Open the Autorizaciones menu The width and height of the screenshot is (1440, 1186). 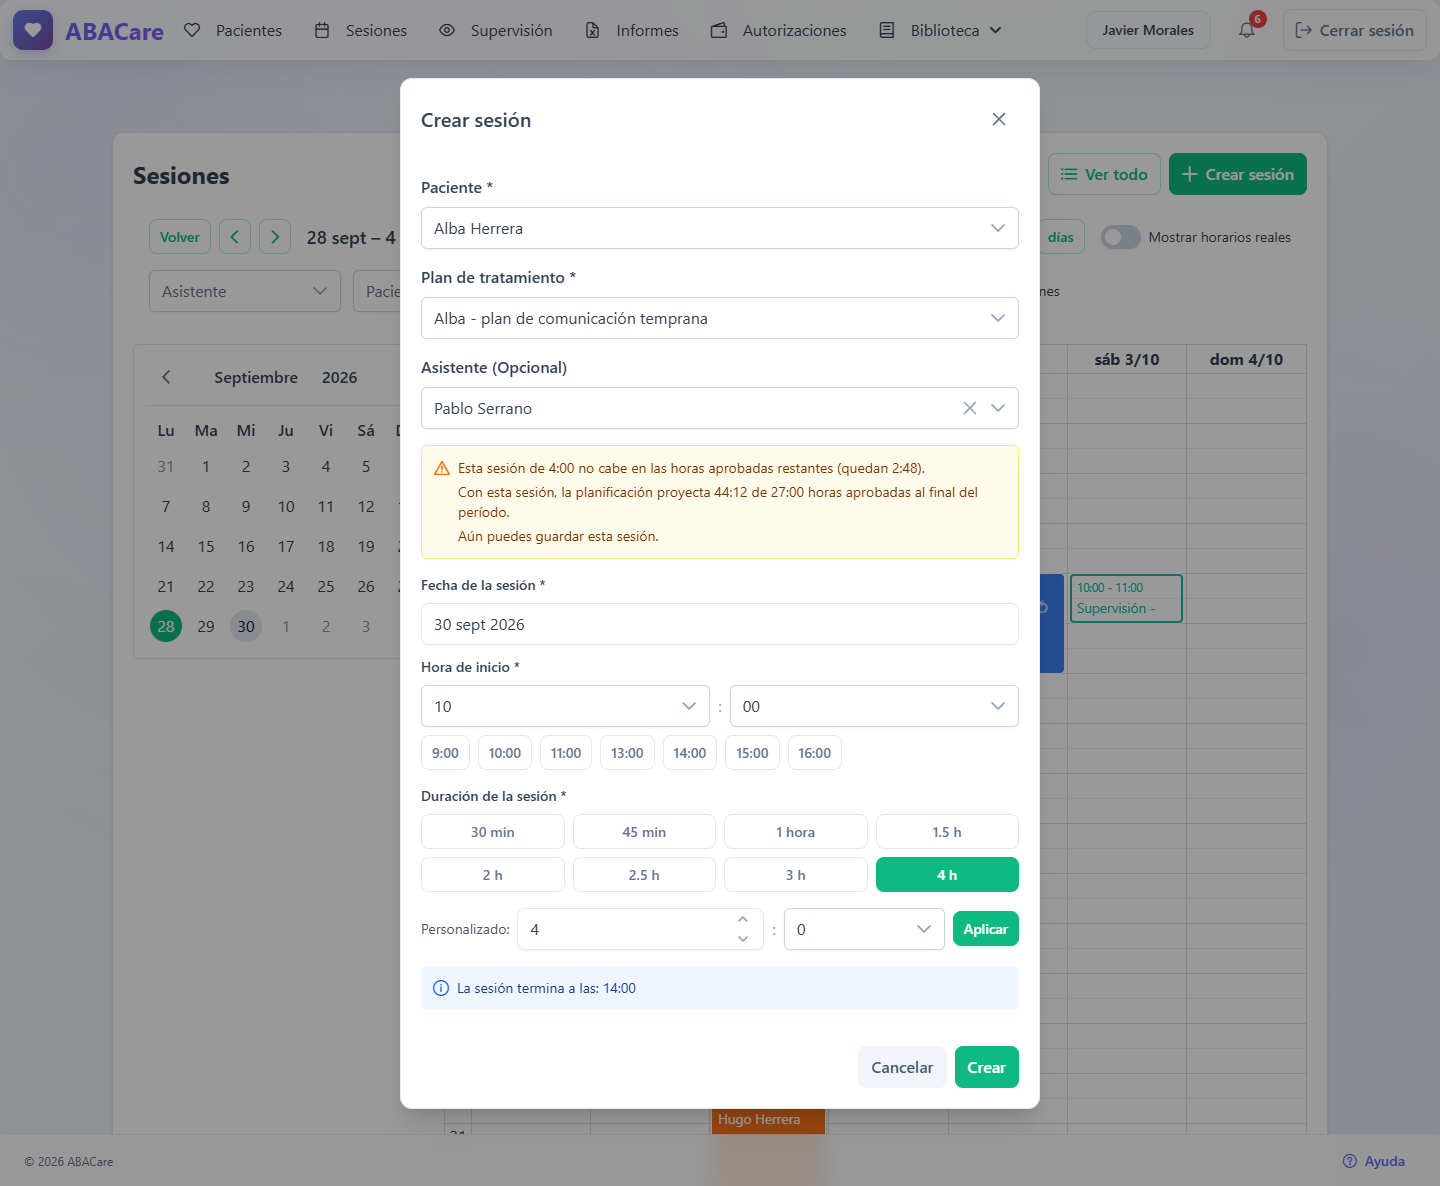click(x=779, y=30)
